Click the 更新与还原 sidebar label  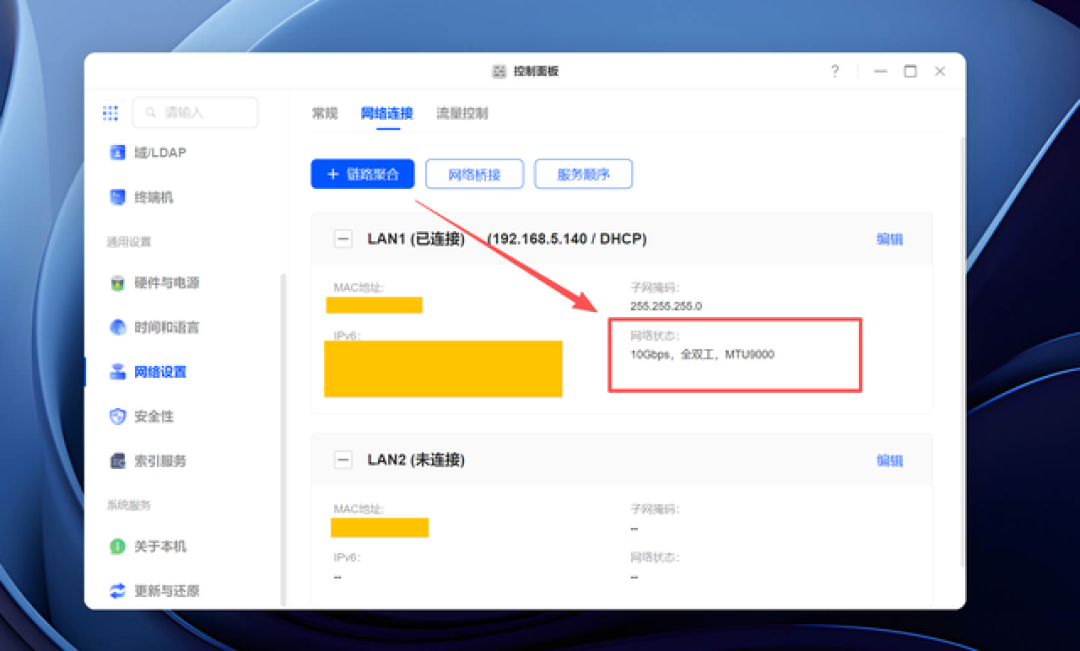(167, 590)
